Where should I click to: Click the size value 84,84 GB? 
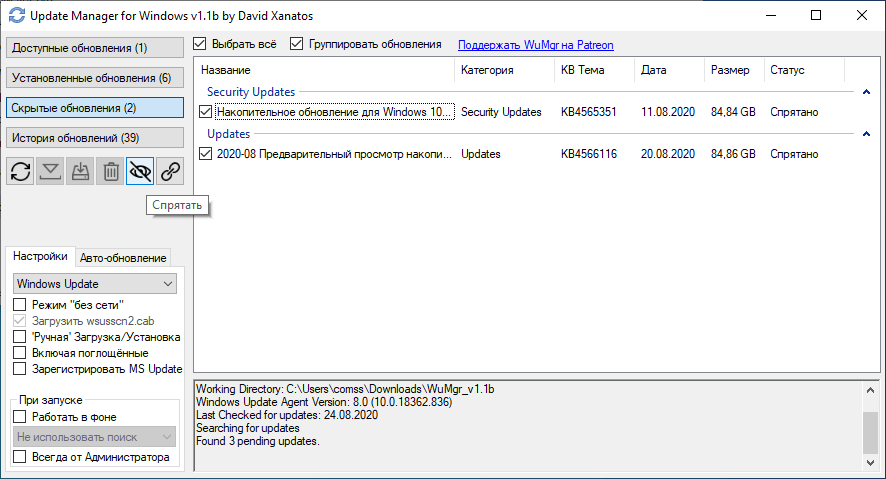point(733,112)
